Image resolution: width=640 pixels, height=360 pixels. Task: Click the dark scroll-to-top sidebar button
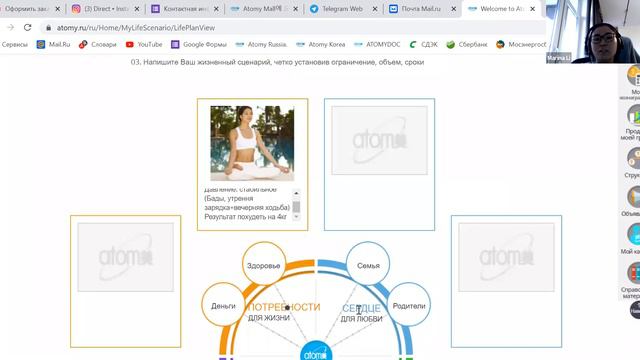pos(635,310)
